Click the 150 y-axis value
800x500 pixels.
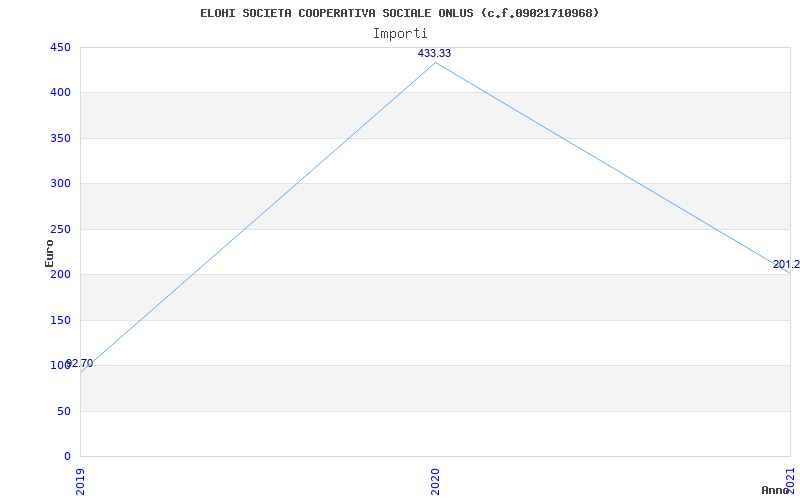point(60,320)
